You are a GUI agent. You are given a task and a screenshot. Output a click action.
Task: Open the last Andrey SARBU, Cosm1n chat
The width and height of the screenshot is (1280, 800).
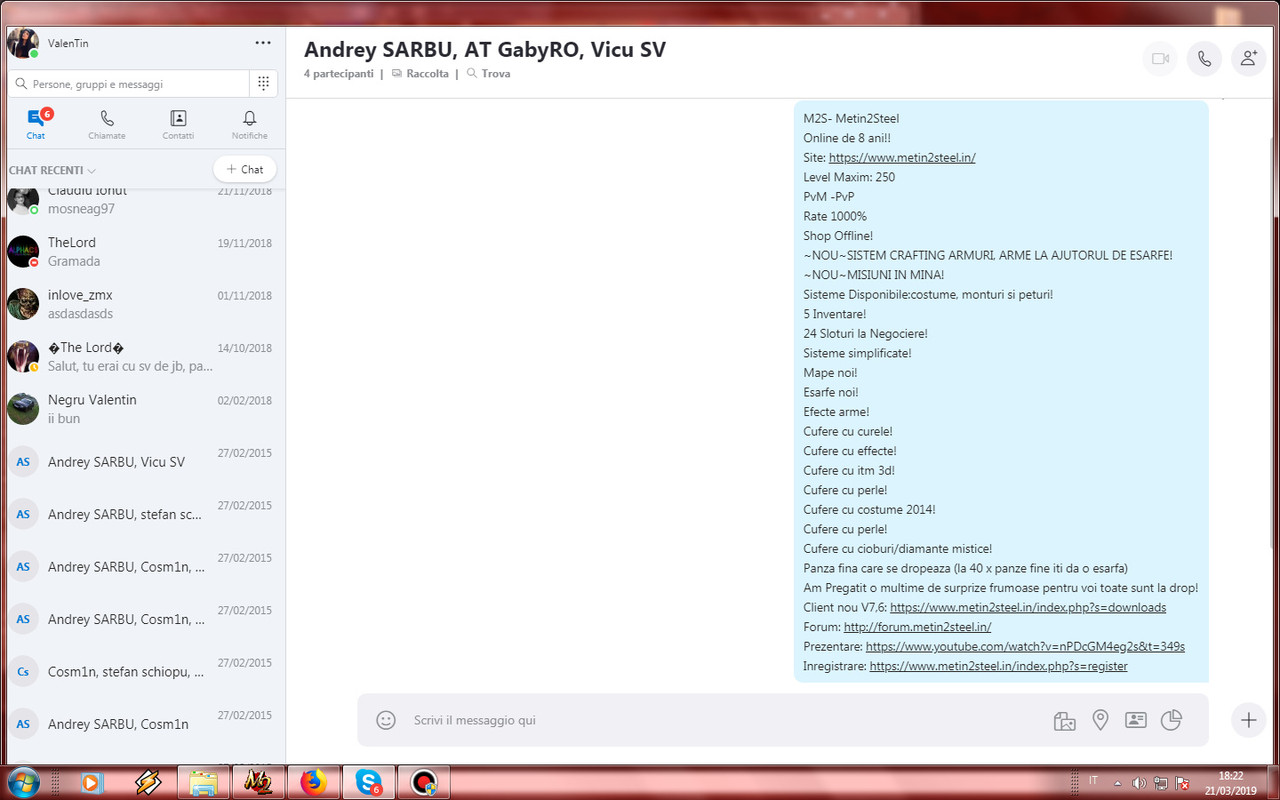[x=143, y=724]
